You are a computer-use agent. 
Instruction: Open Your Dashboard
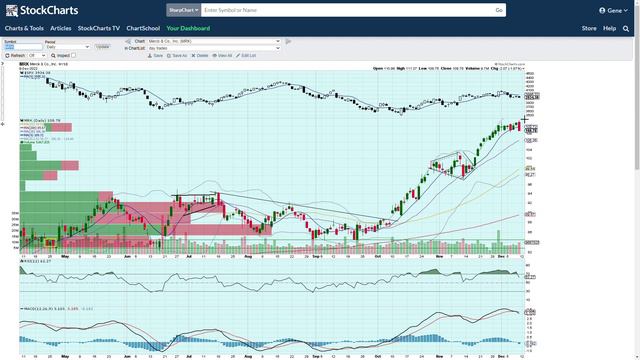point(188,29)
